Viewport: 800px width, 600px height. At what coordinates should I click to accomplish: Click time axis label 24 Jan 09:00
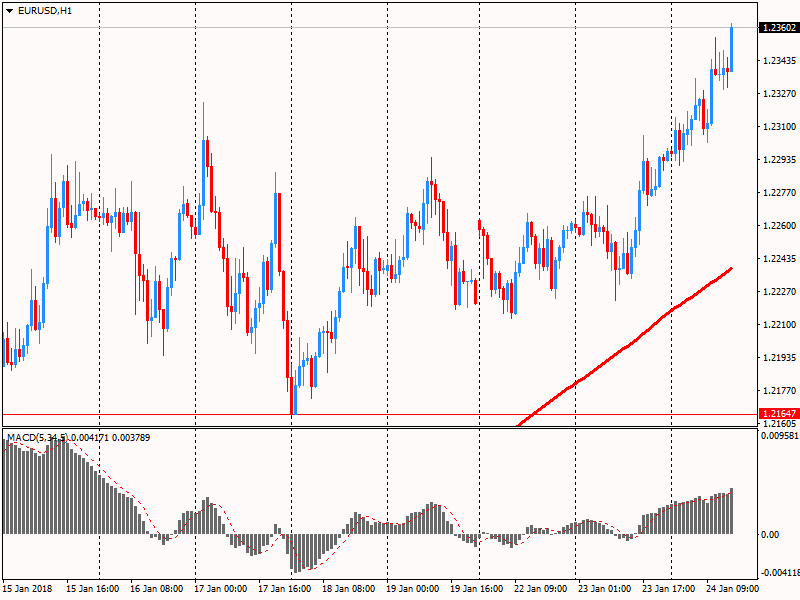click(x=733, y=589)
